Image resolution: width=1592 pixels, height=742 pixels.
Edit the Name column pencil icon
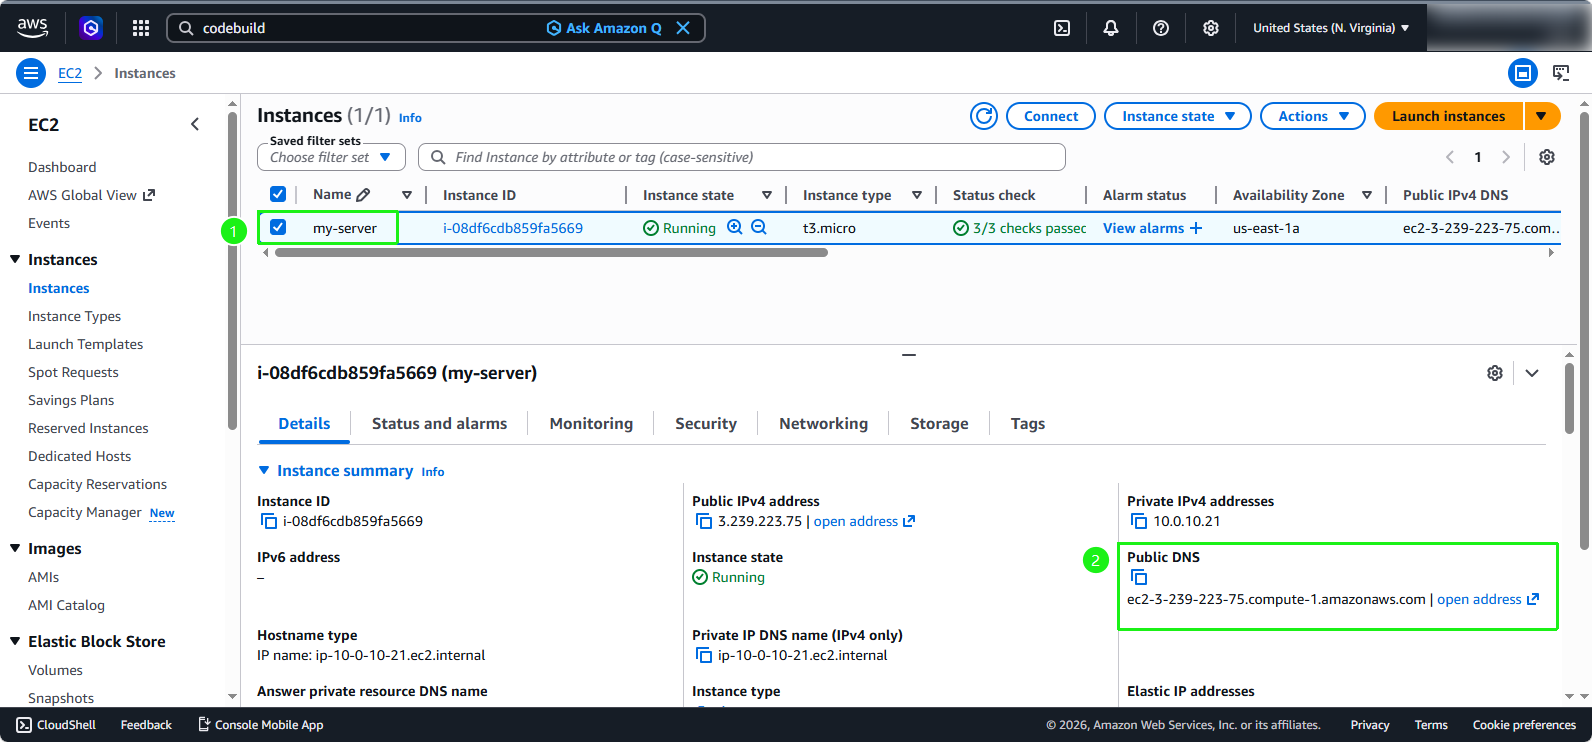coord(363,195)
